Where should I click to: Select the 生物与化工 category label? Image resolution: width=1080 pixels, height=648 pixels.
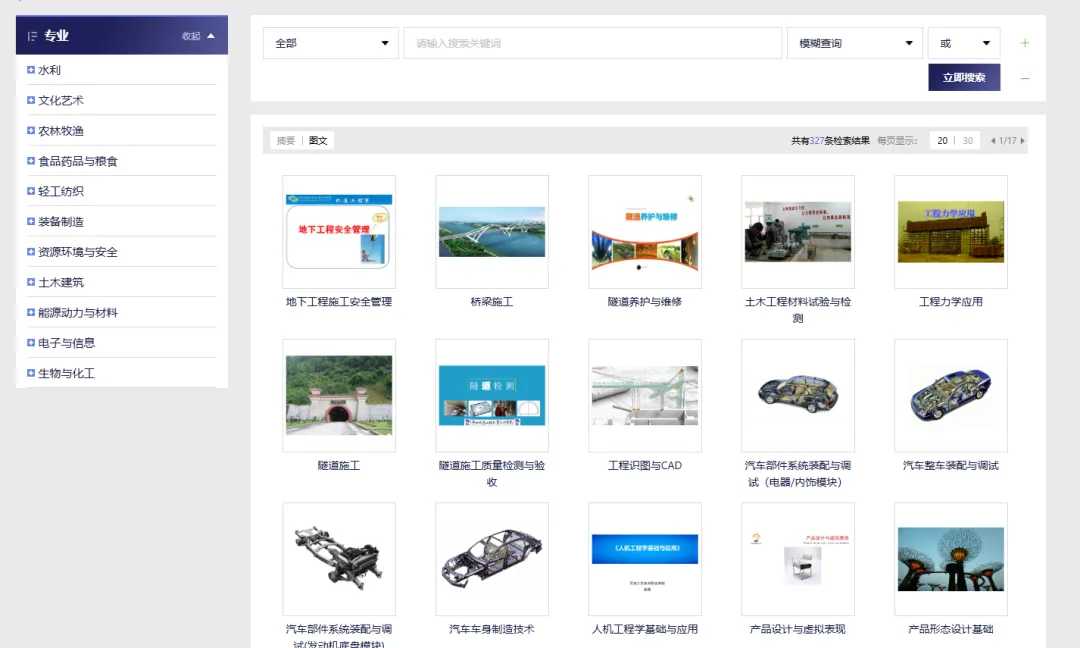pos(66,373)
